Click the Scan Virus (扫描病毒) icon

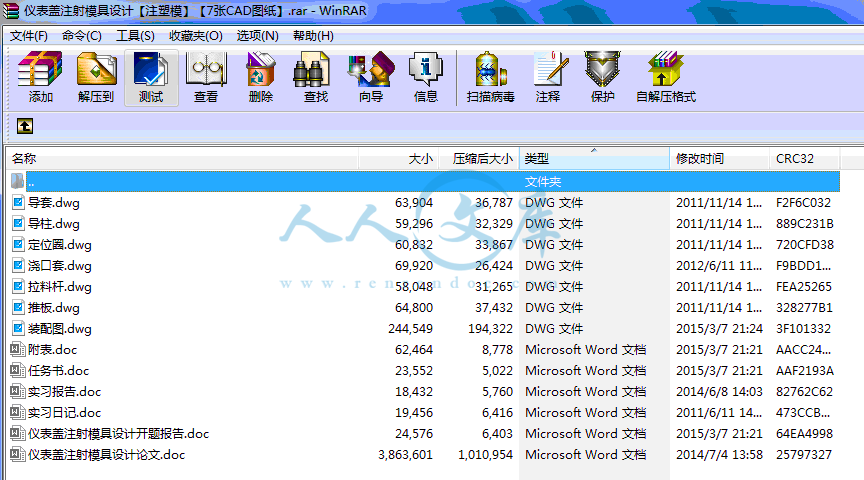[x=490, y=69]
